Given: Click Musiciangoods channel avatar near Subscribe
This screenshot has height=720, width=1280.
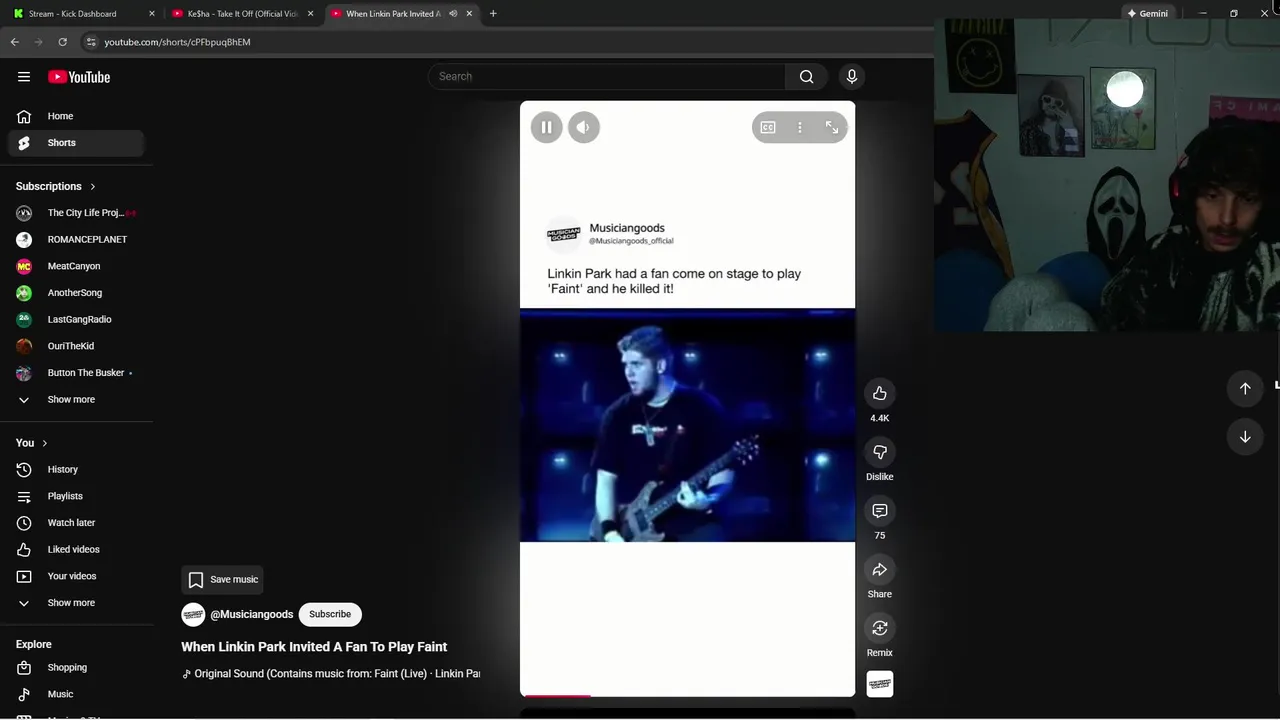Looking at the screenshot, I should click(193, 614).
